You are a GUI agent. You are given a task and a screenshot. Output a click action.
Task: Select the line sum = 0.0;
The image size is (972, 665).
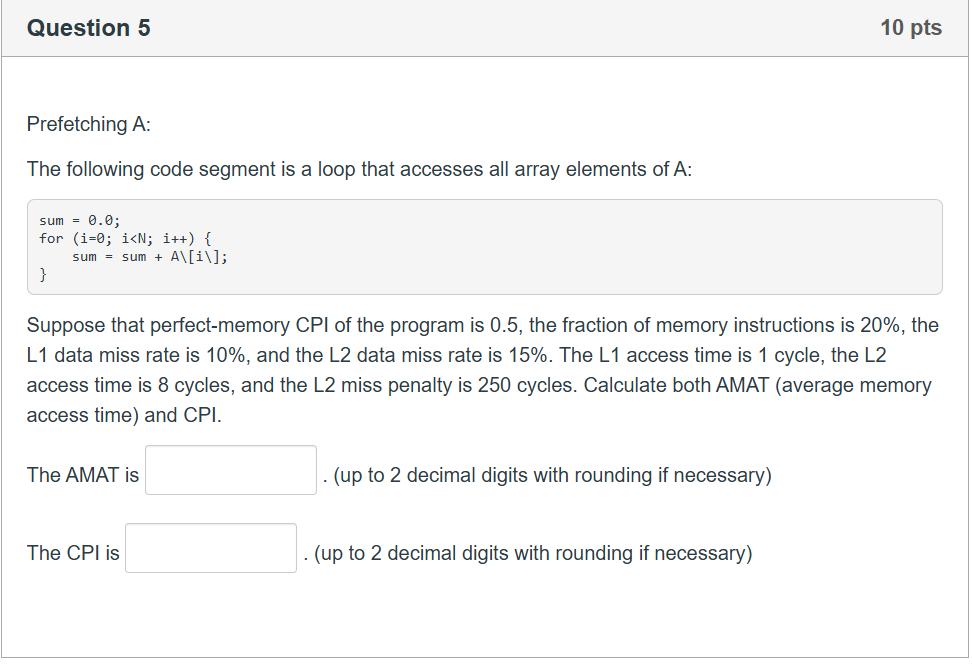click(79, 219)
